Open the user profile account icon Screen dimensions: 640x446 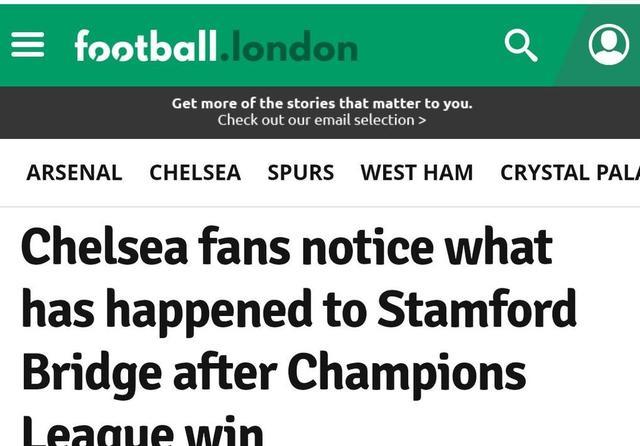[608, 45]
